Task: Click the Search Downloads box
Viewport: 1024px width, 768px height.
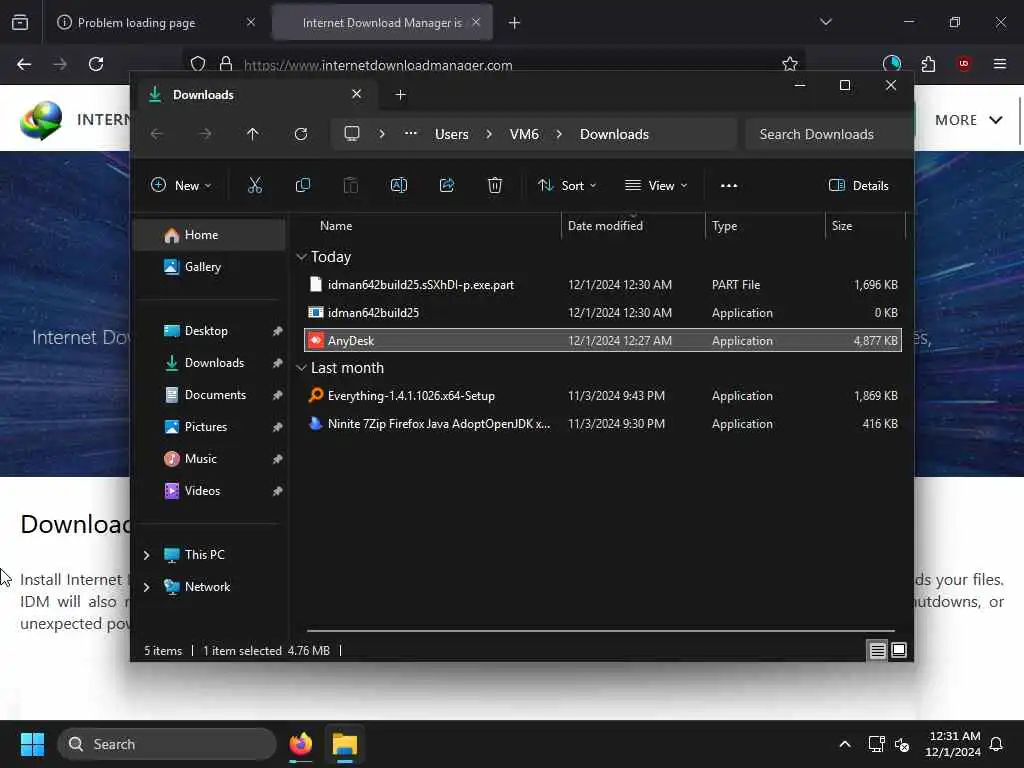Action: pyautogui.click(x=829, y=134)
